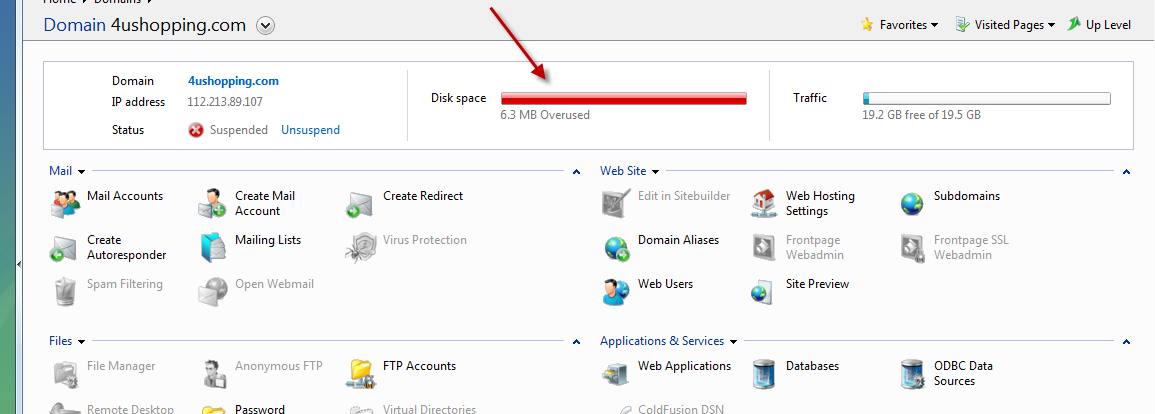The width and height of the screenshot is (1155, 414).
Task: Click the Domain Aliases icon
Action: tap(617, 248)
